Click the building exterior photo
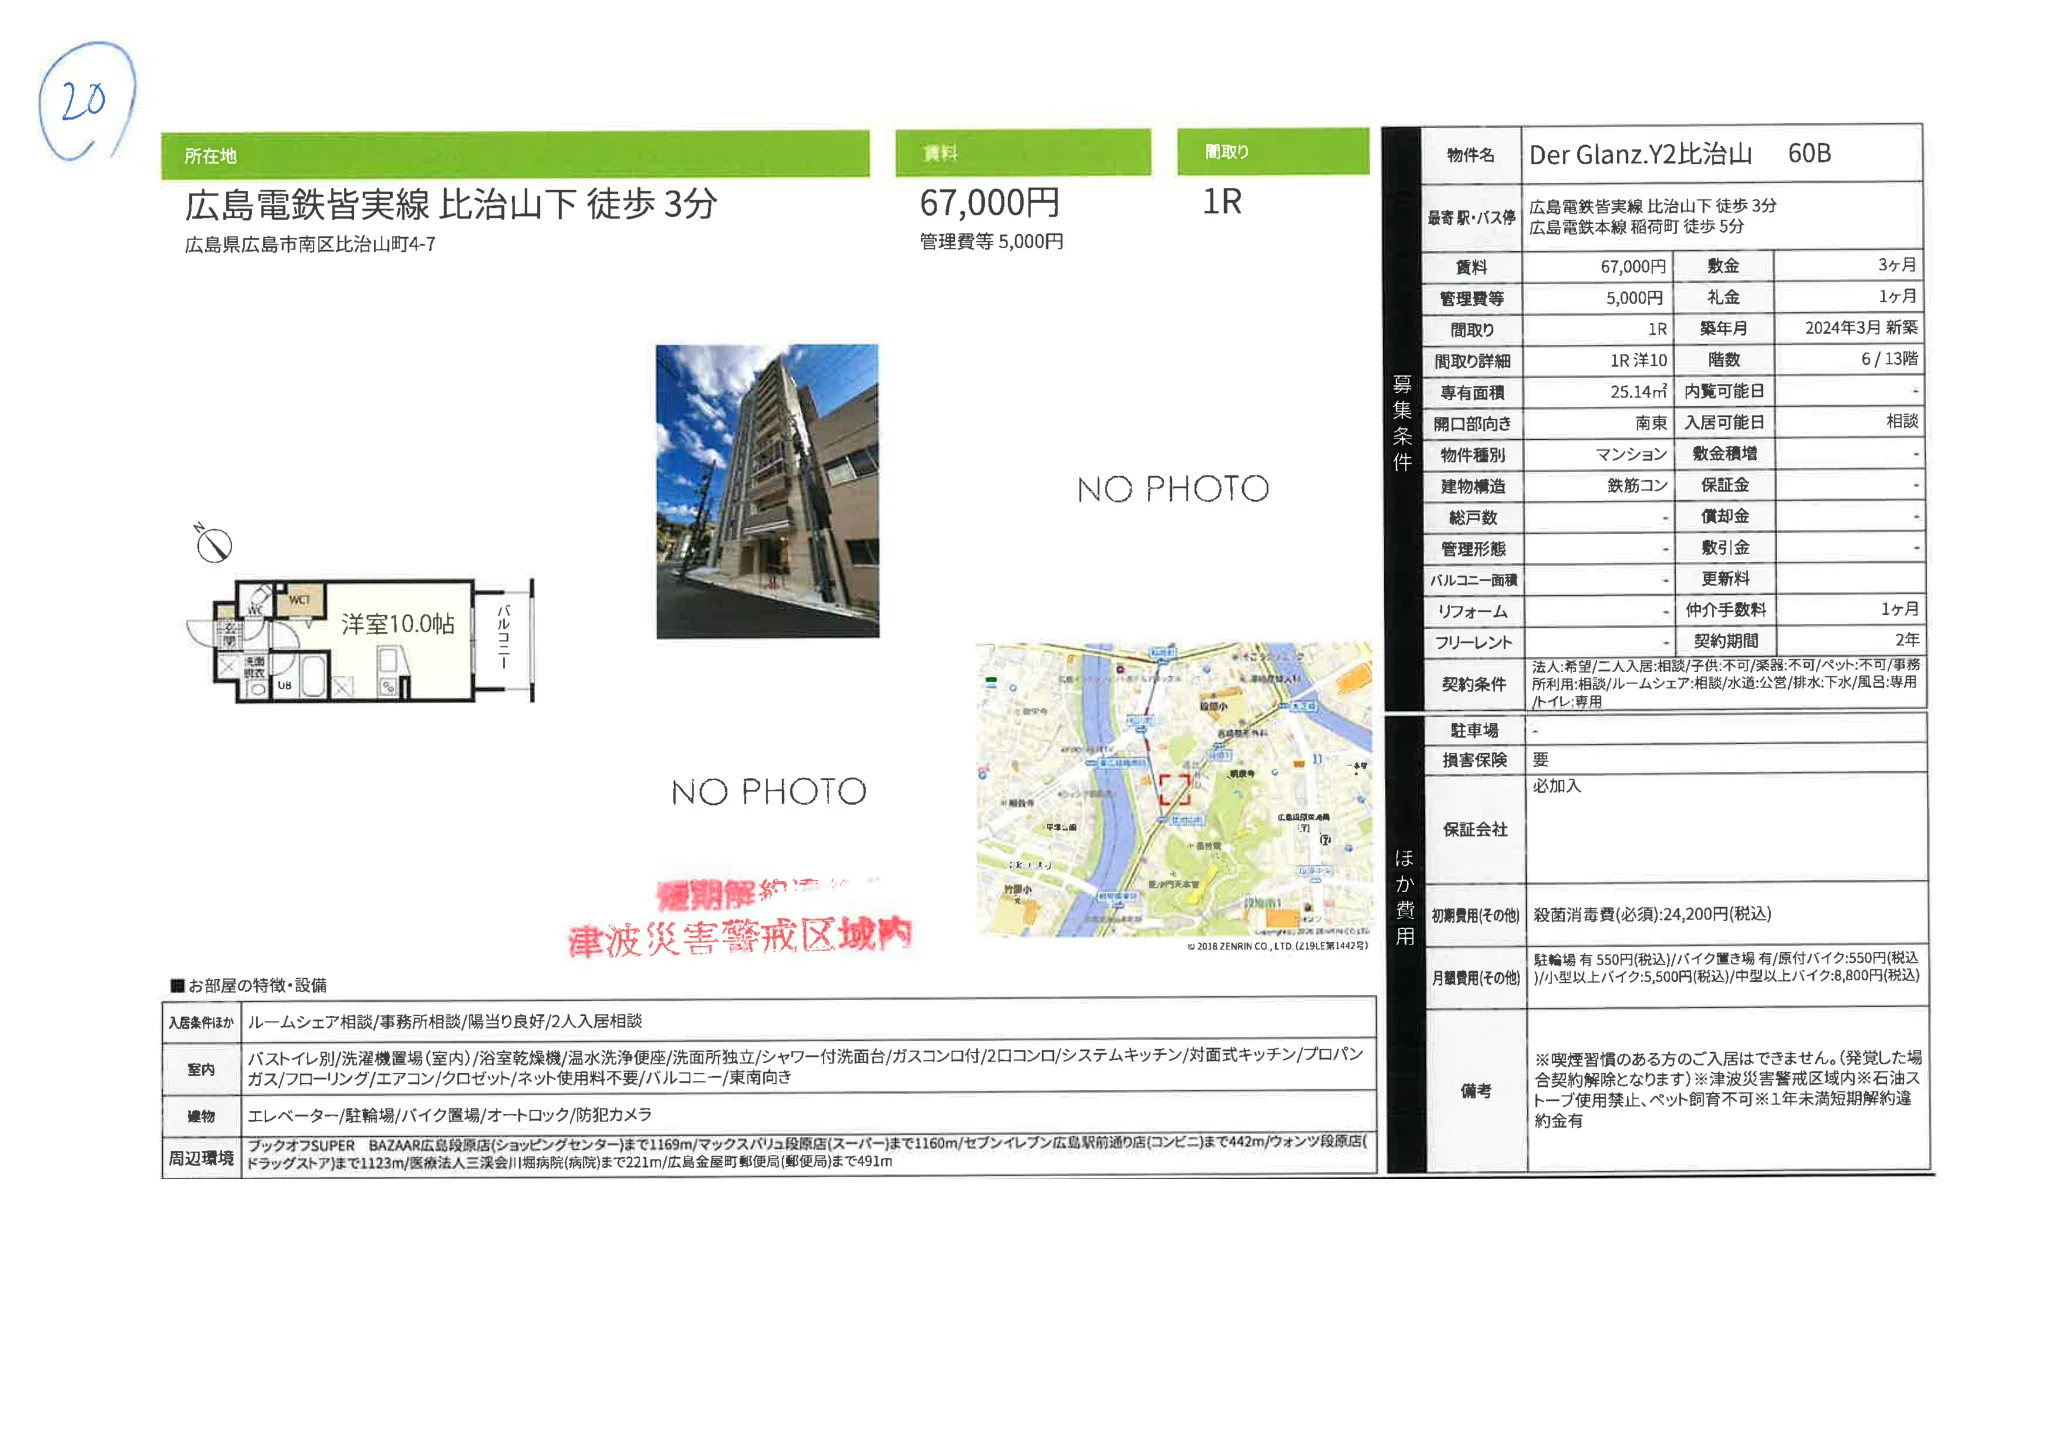The width and height of the screenshot is (2056, 1455). coord(767,491)
